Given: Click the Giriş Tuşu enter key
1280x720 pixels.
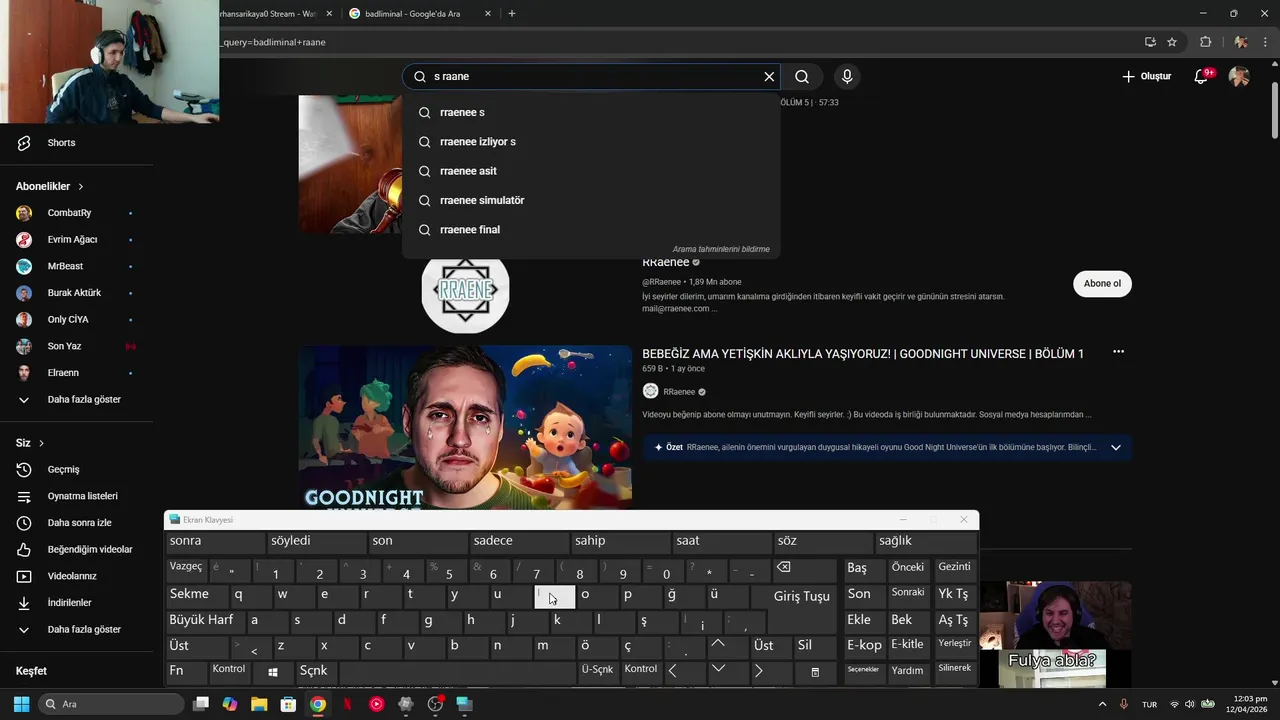Looking at the screenshot, I should click(x=802, y=596).
